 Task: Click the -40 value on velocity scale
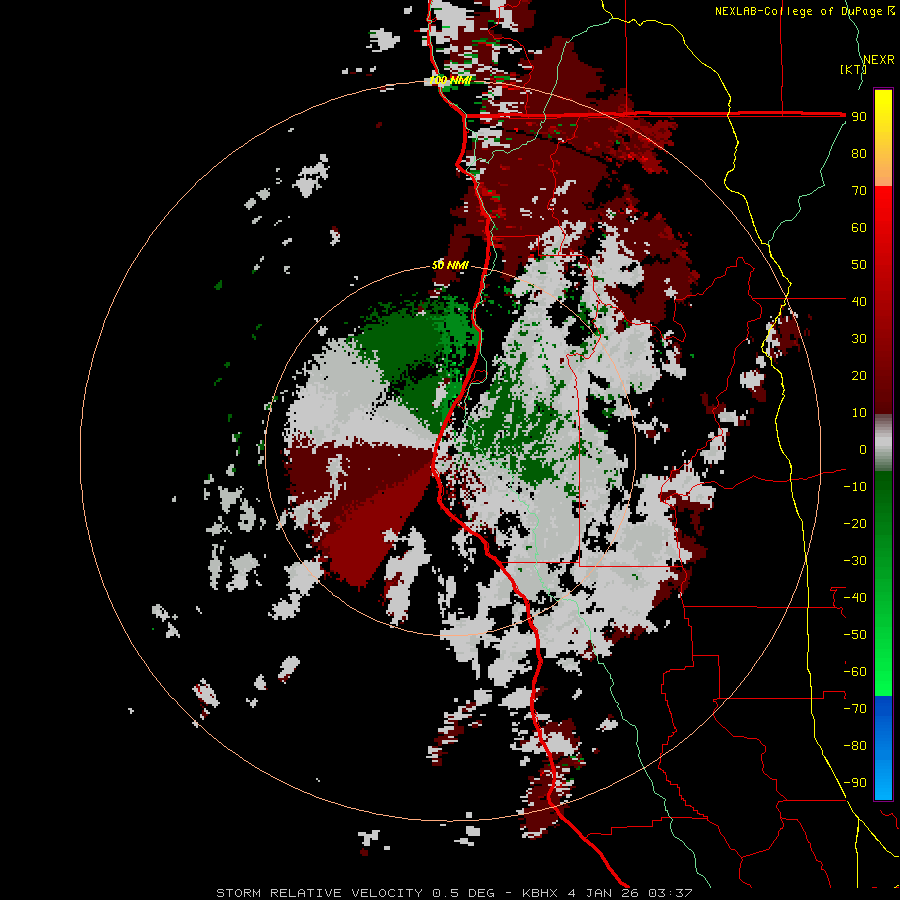(x=855, y=598)
